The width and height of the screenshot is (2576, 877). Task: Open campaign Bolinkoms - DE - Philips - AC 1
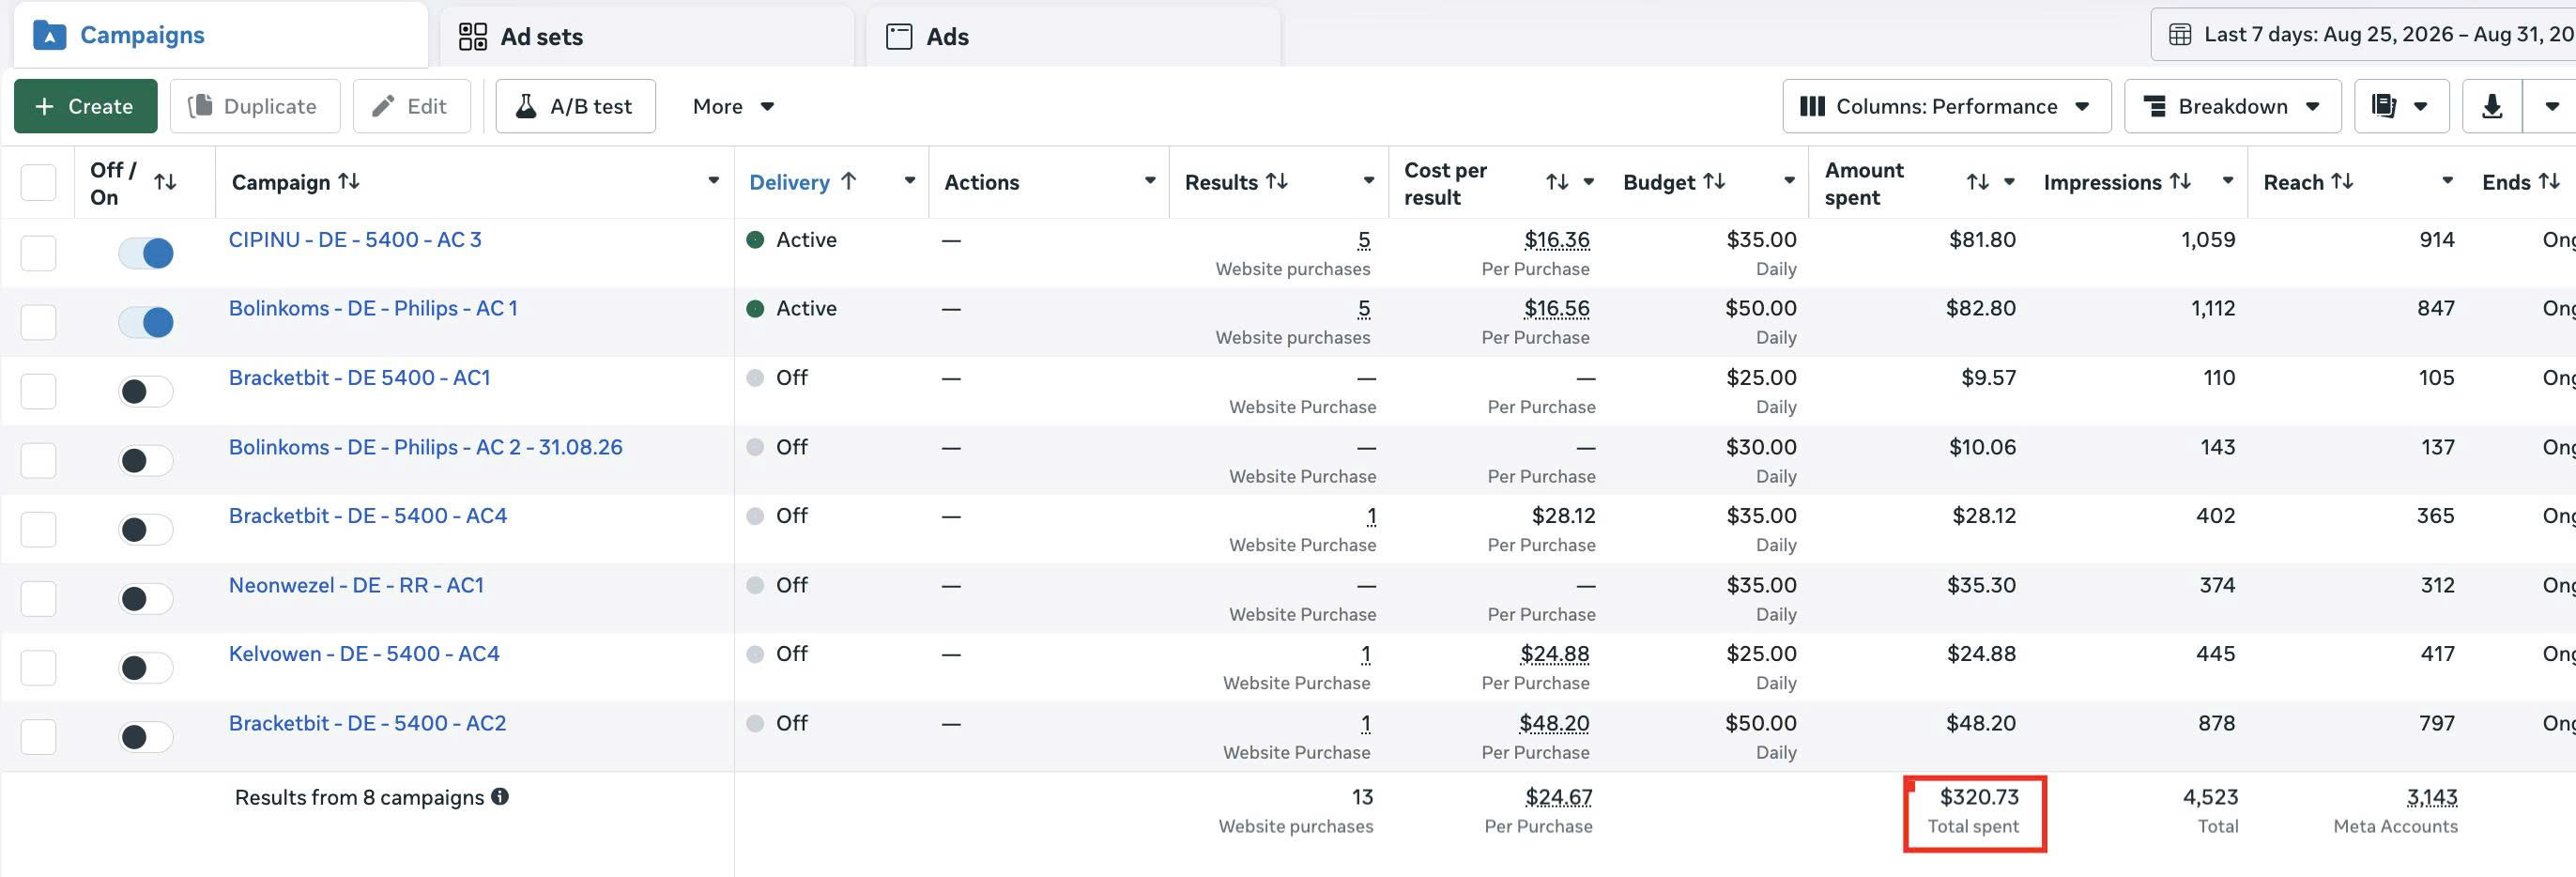click(373, 308)
